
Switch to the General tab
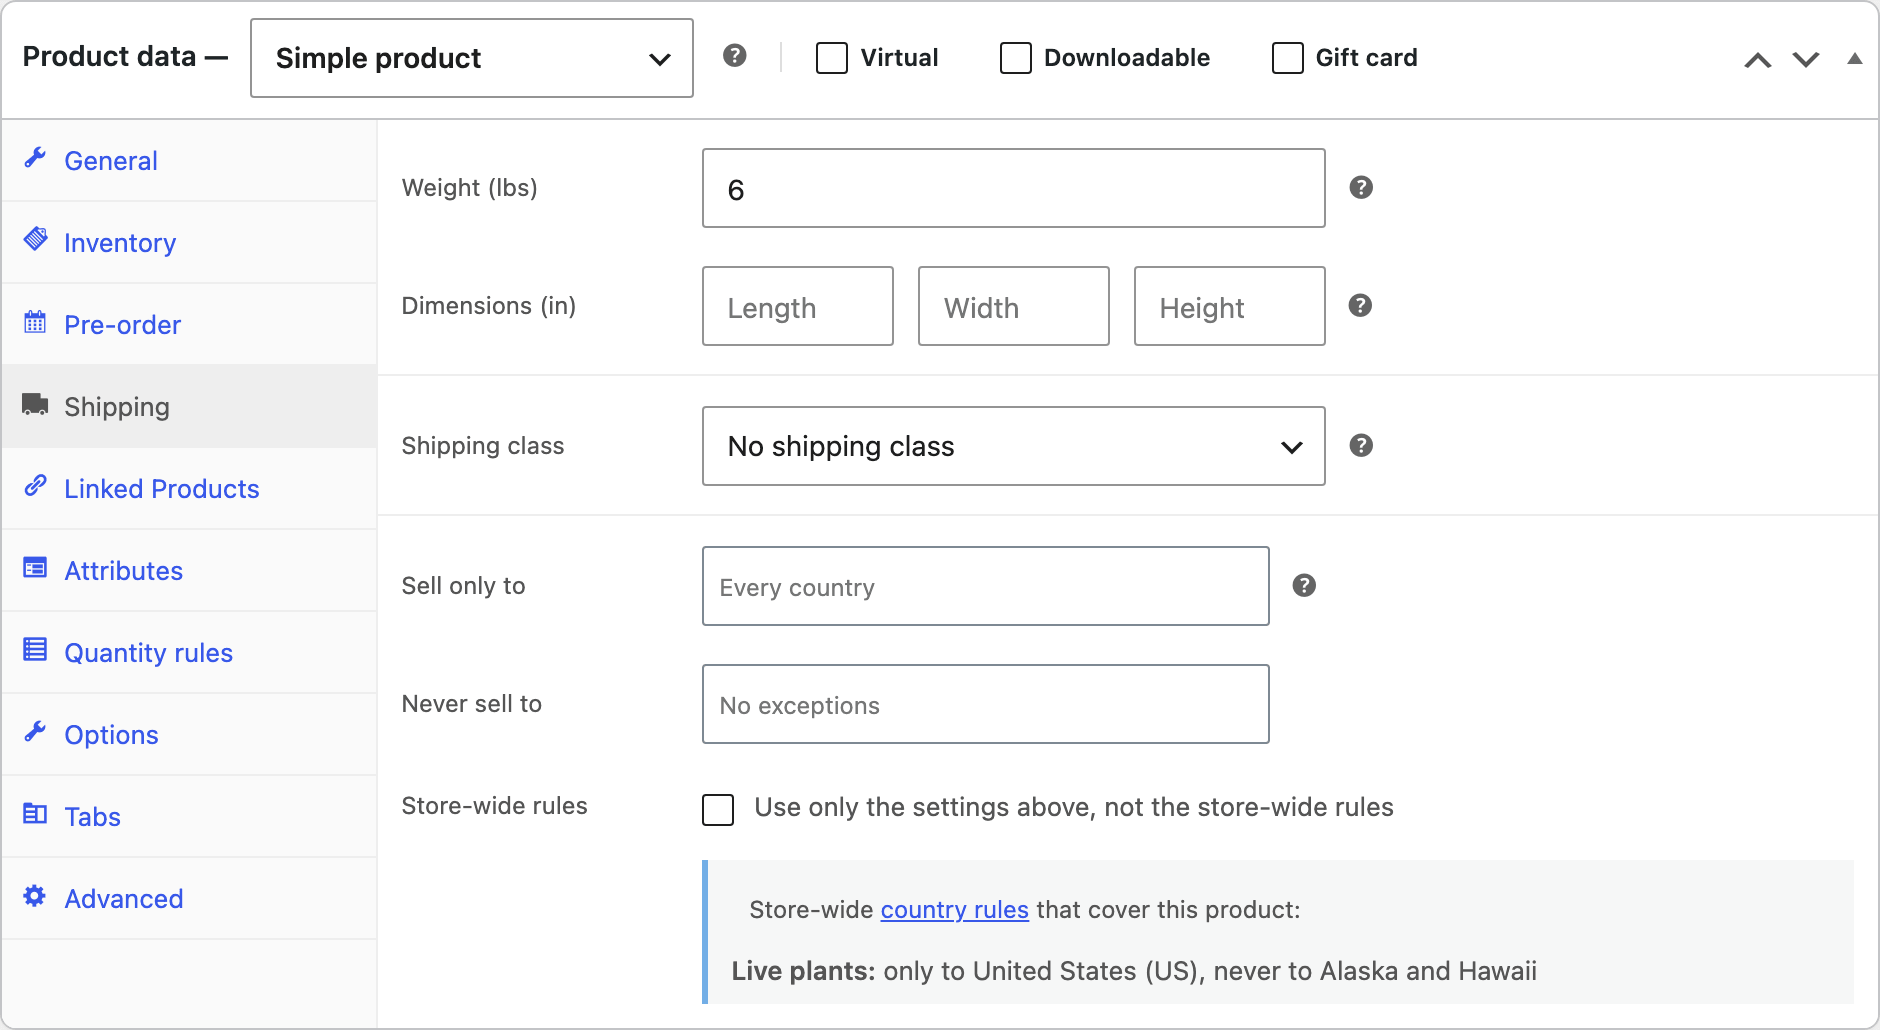point(190,161)
